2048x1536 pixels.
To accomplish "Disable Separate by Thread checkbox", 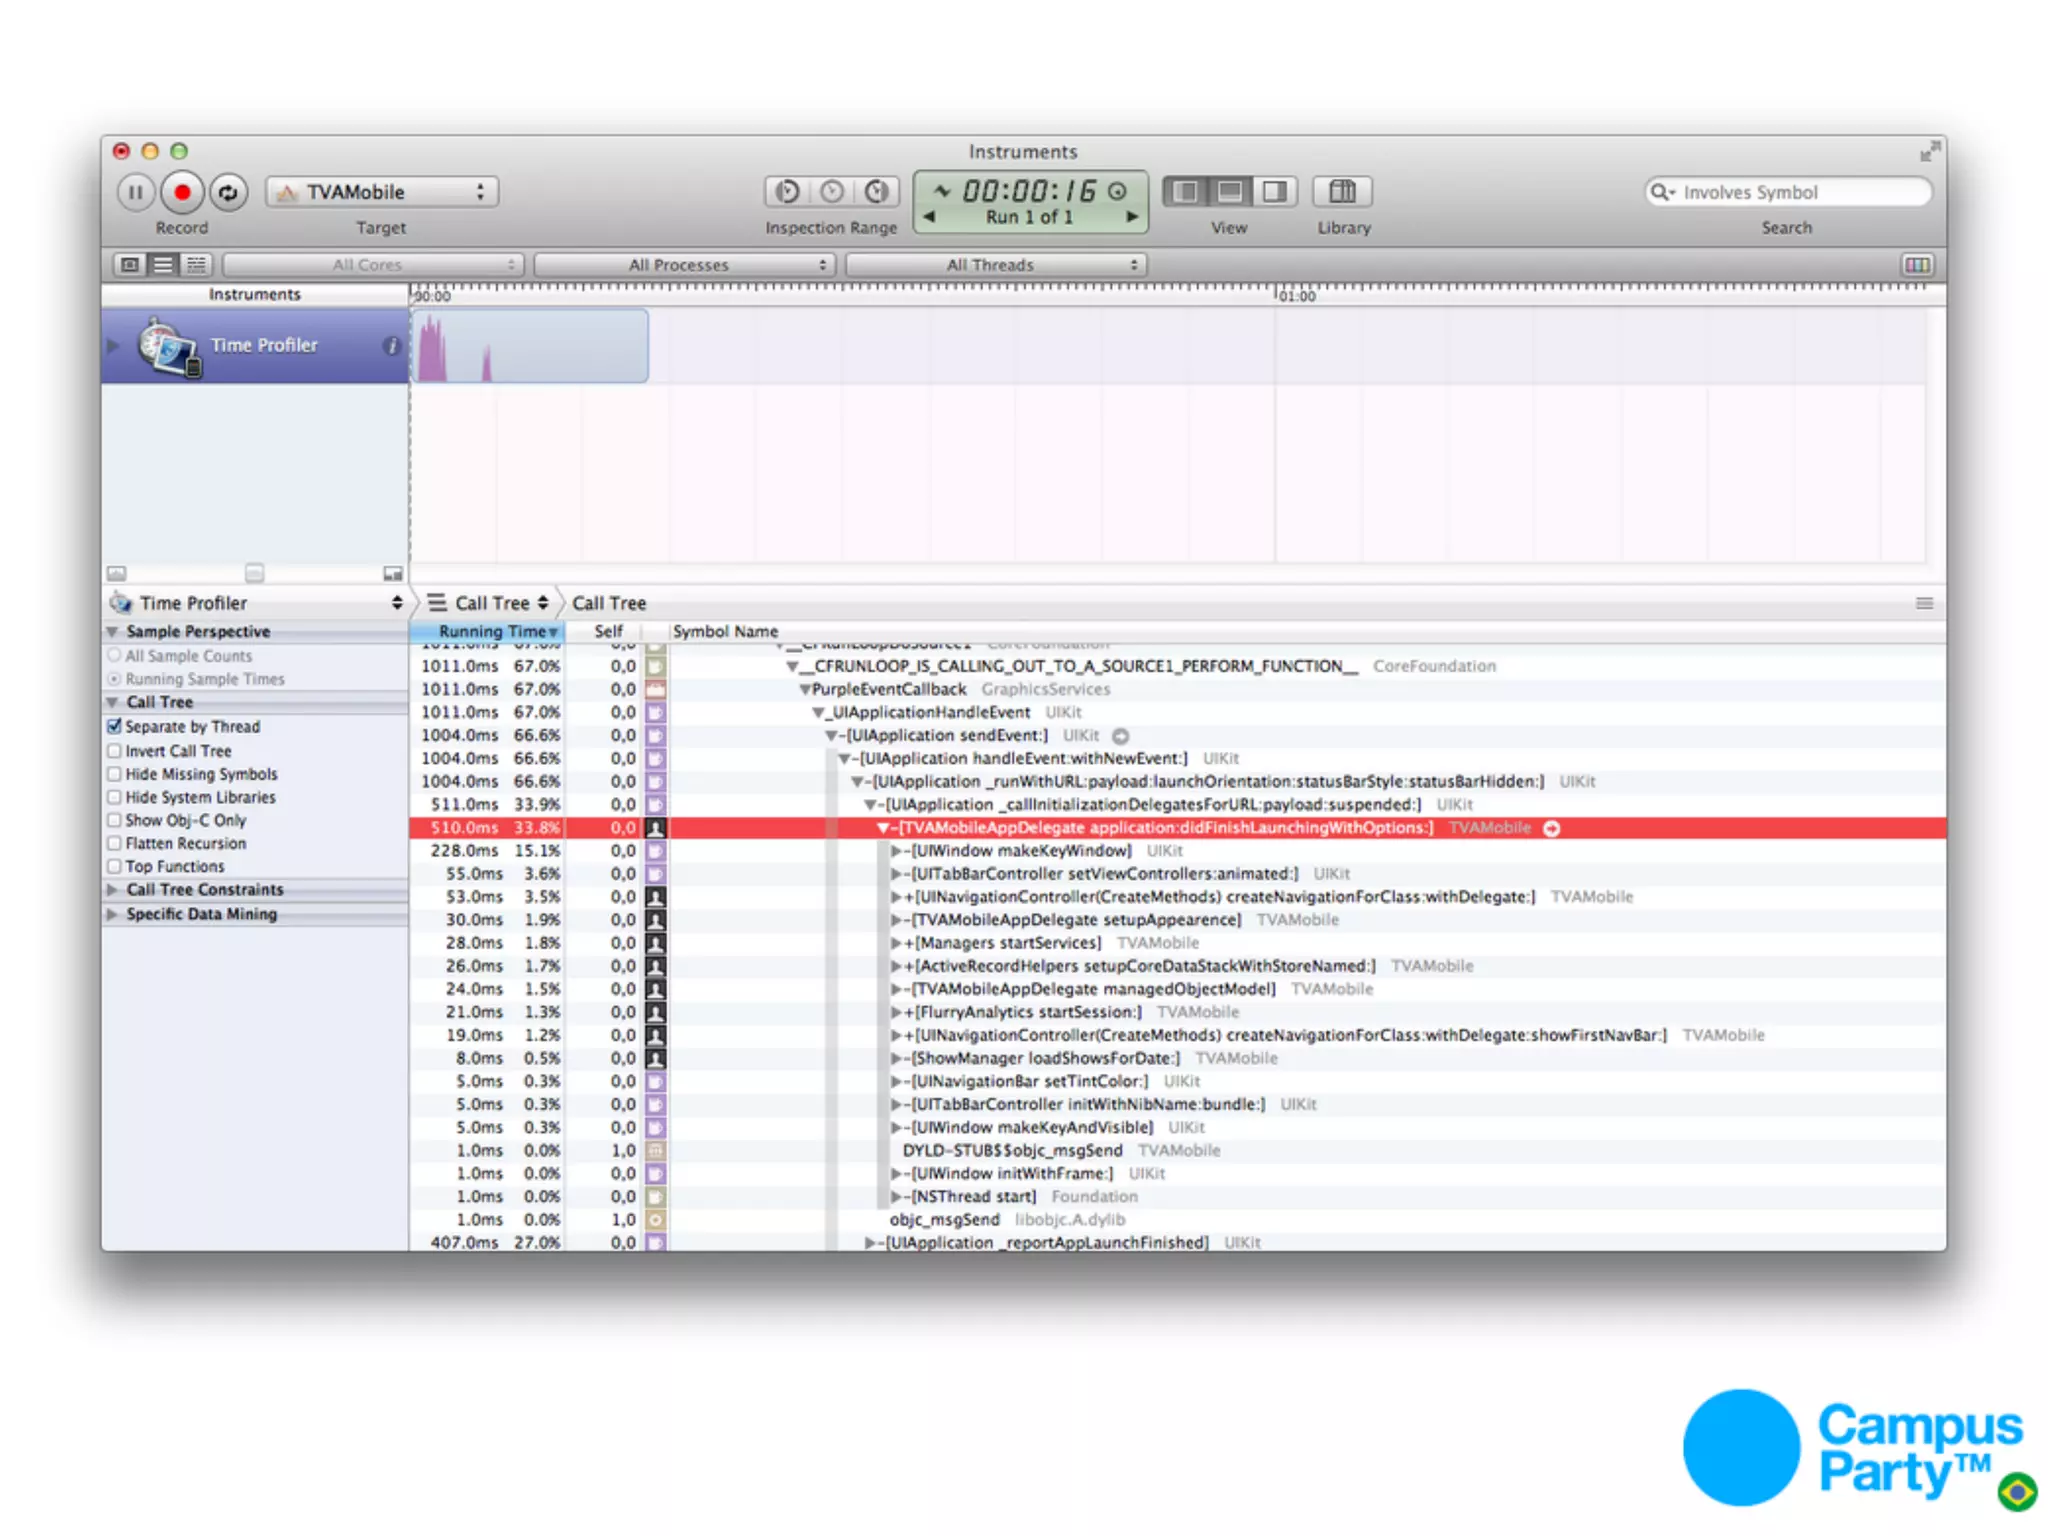I will tap(115, 727).
